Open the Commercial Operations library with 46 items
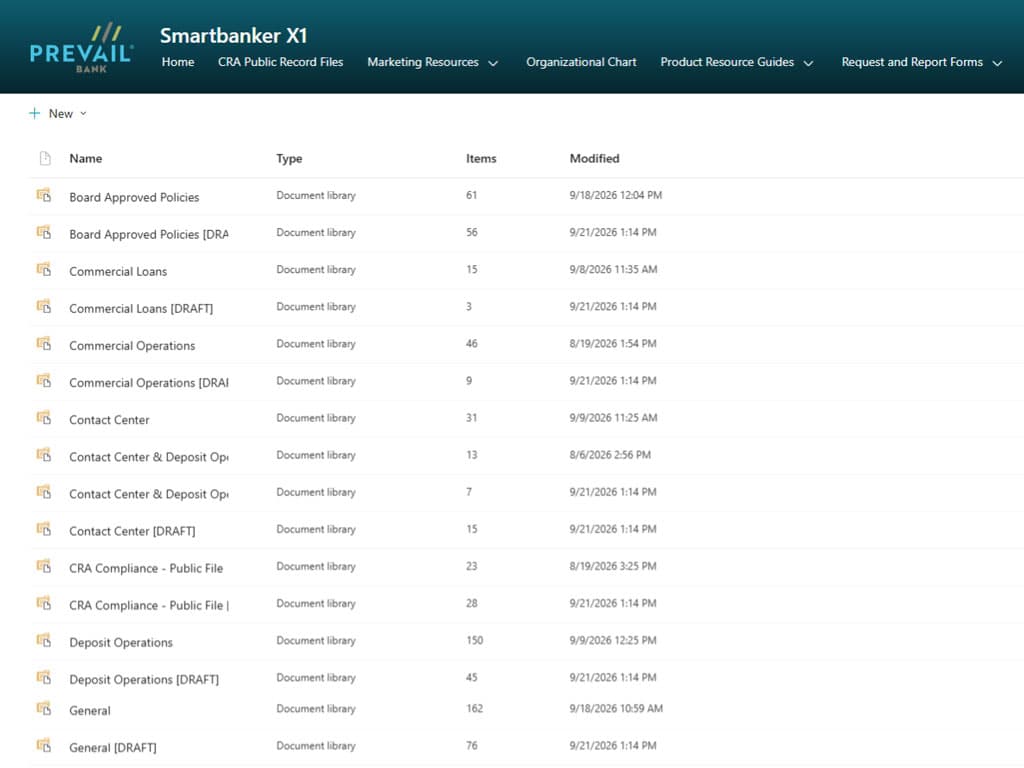The width and height of the screenshot is (1024, 768). point(132,345)
